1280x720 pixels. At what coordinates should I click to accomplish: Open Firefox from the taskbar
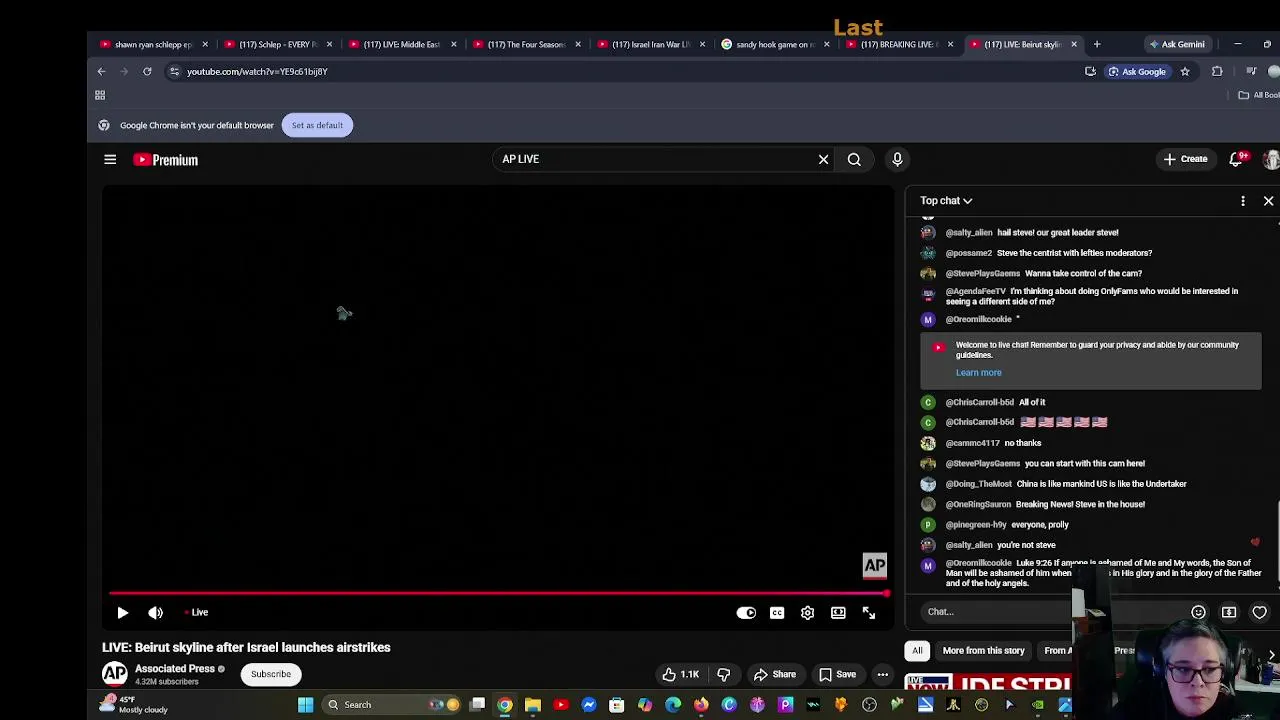[x=701, y=705]
